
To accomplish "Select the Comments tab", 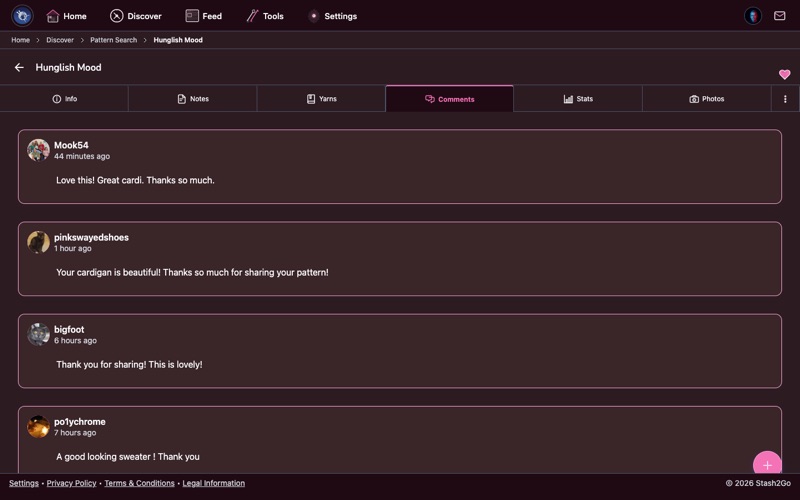I will pyautogui.click(x=449, y=99).
